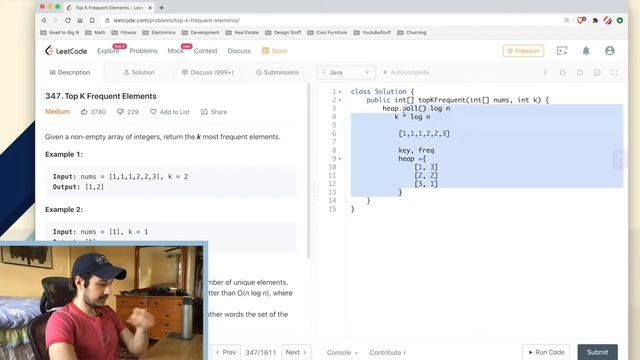Image resolution: width=640 pixels, height=360 pixels.
Task: Go to Prev problem
Action: tap(226, 352)
